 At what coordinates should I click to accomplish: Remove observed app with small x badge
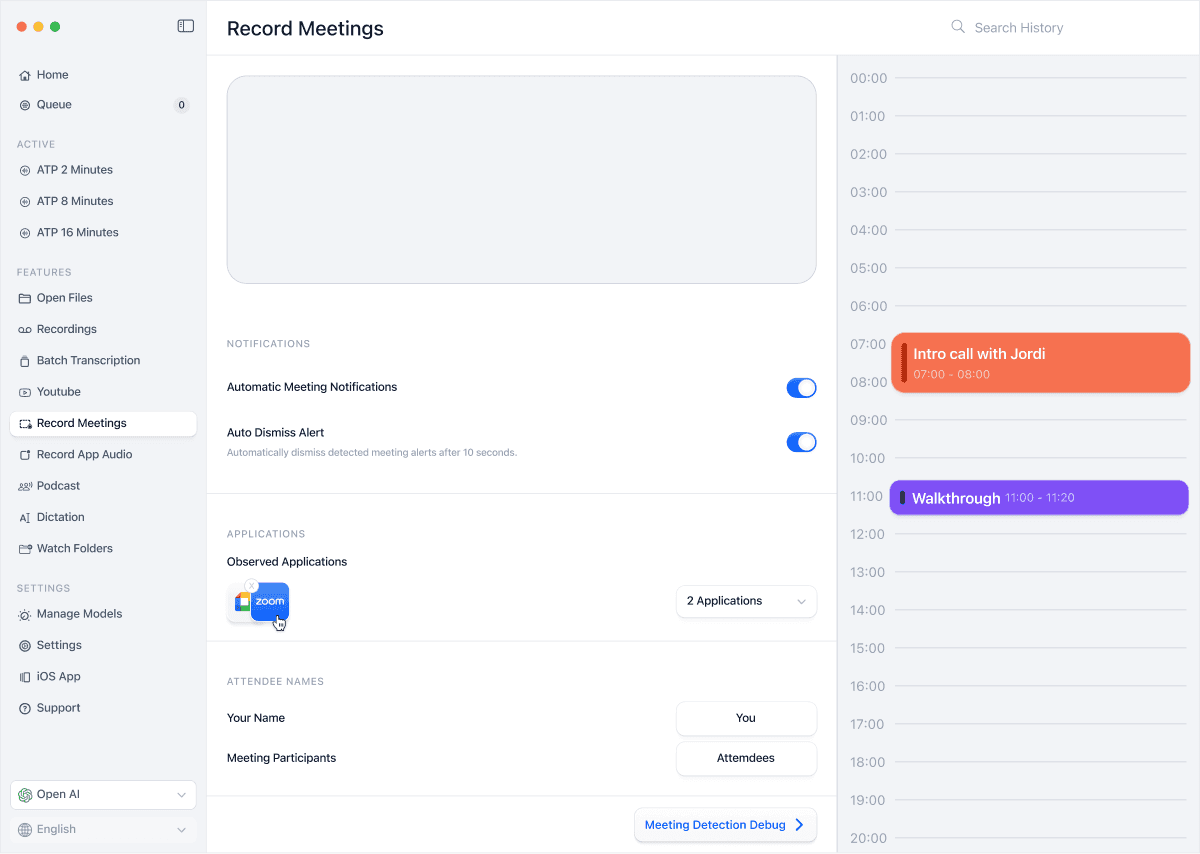pos(252,586)
